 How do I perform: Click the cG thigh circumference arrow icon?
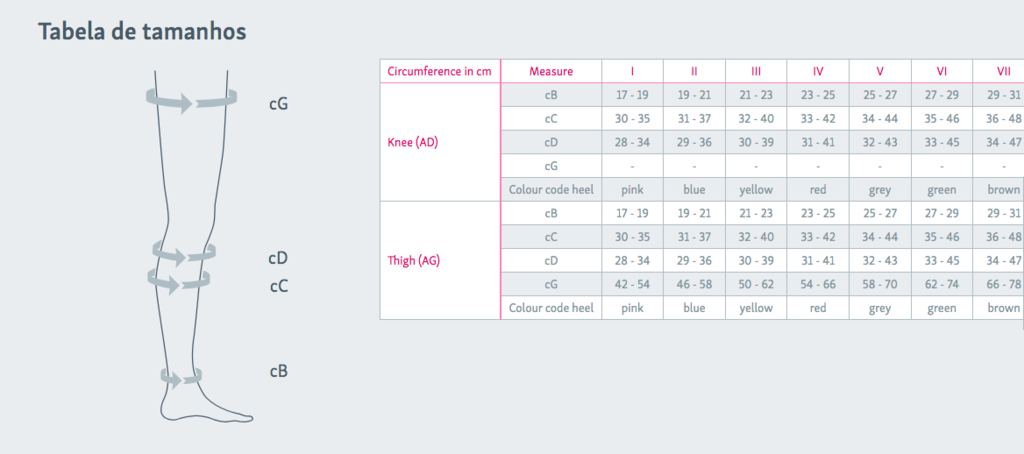click(x=191, y=101)
